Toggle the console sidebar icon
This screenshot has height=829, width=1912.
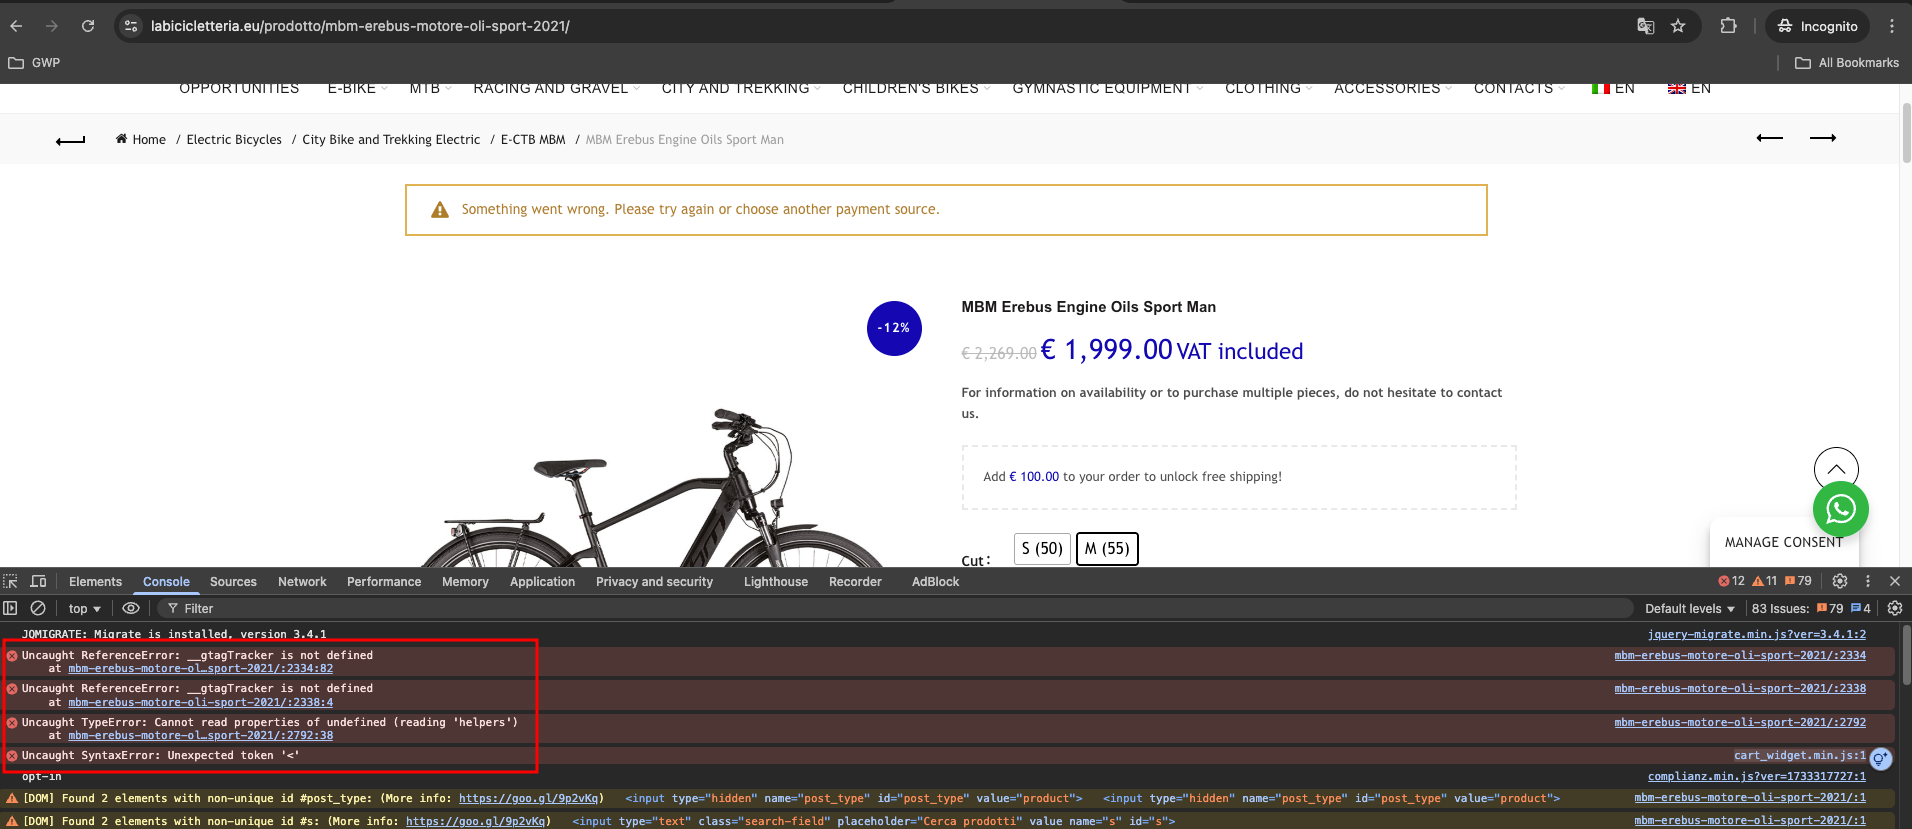click(10, 608)
